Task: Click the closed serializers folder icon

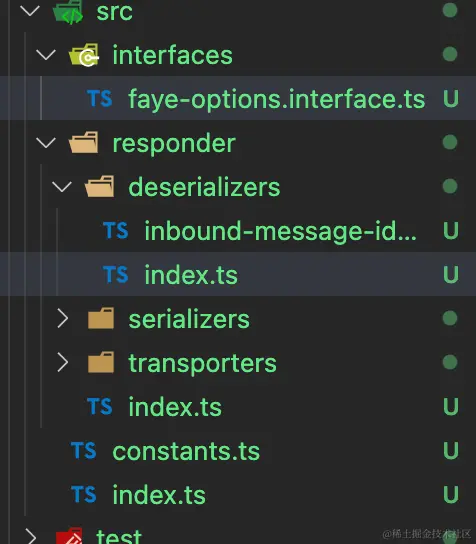Action: coord(101,318)
